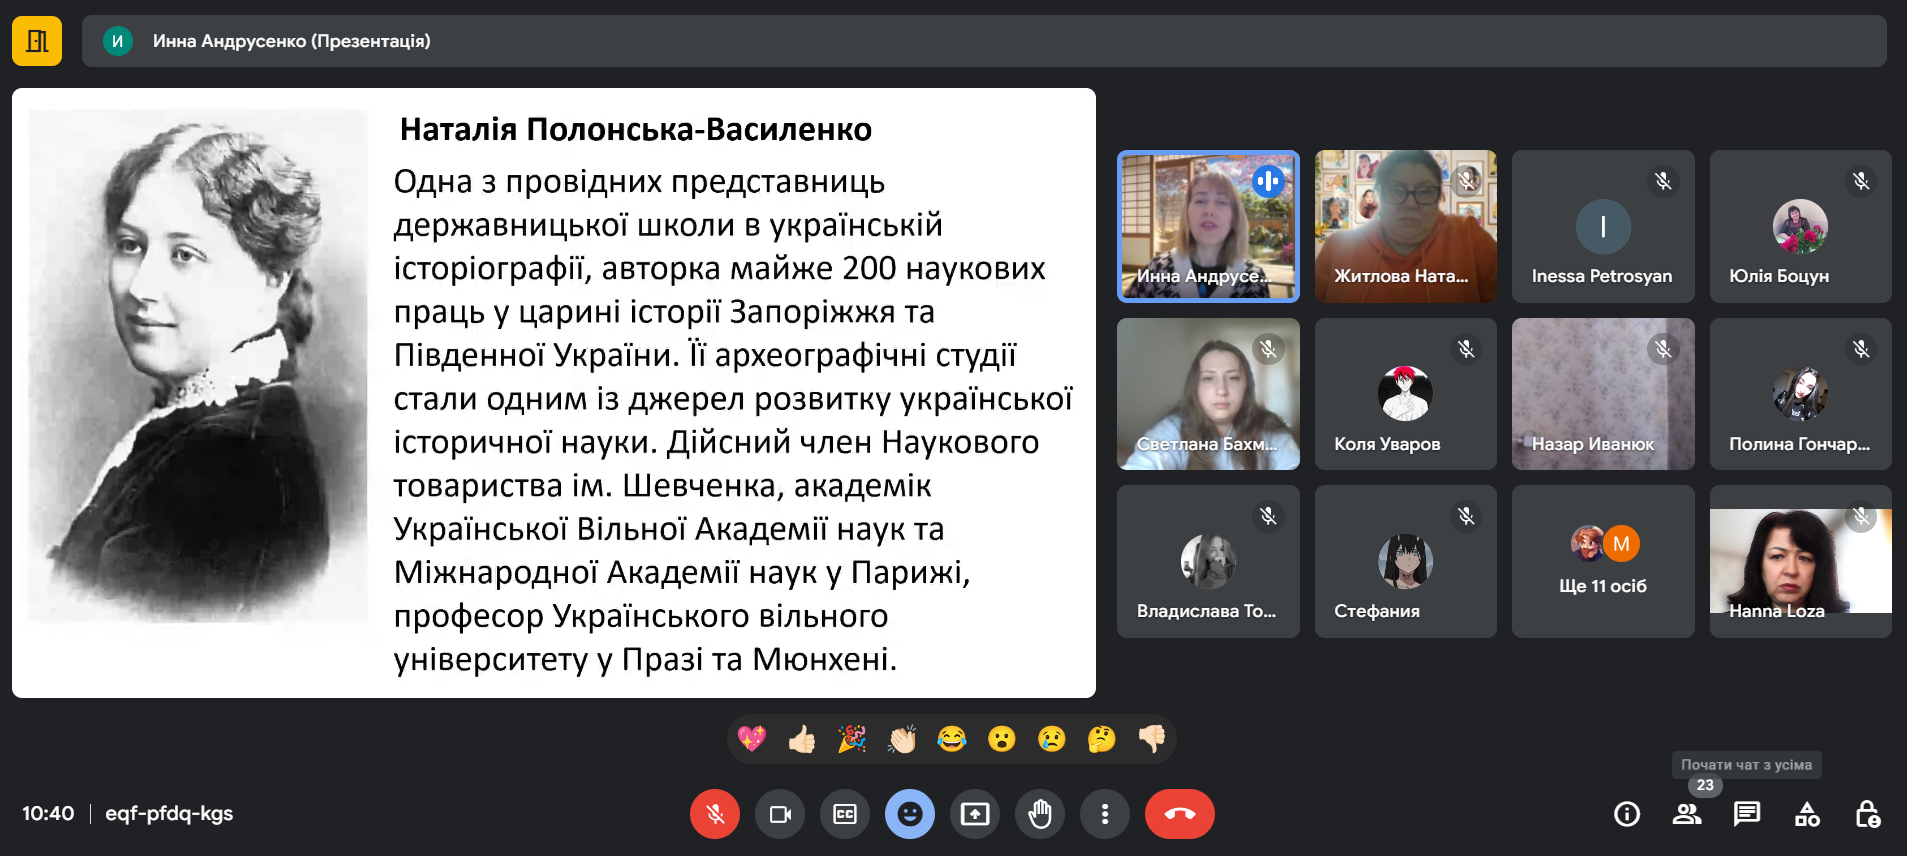Open the activities panel
The height and width of the screenshot is (856, 1907).
1807,814
